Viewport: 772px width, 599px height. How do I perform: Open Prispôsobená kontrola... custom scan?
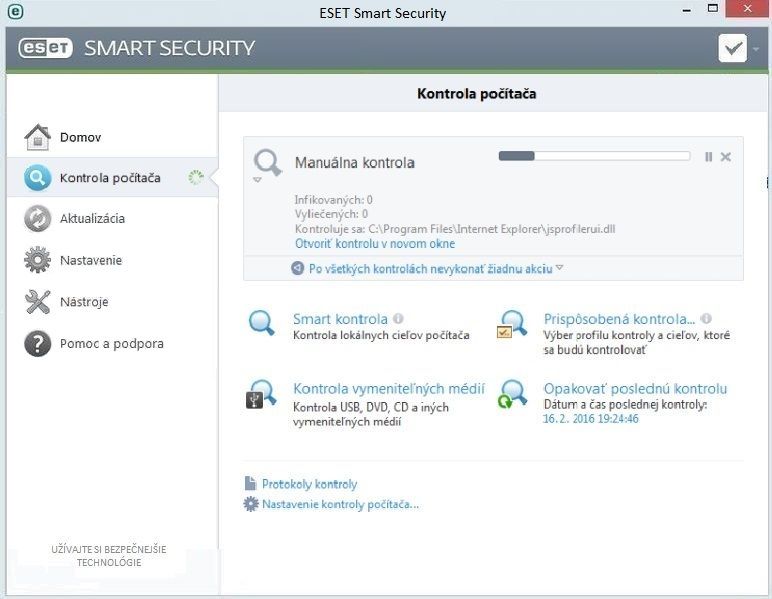click(x=619, y=319)
